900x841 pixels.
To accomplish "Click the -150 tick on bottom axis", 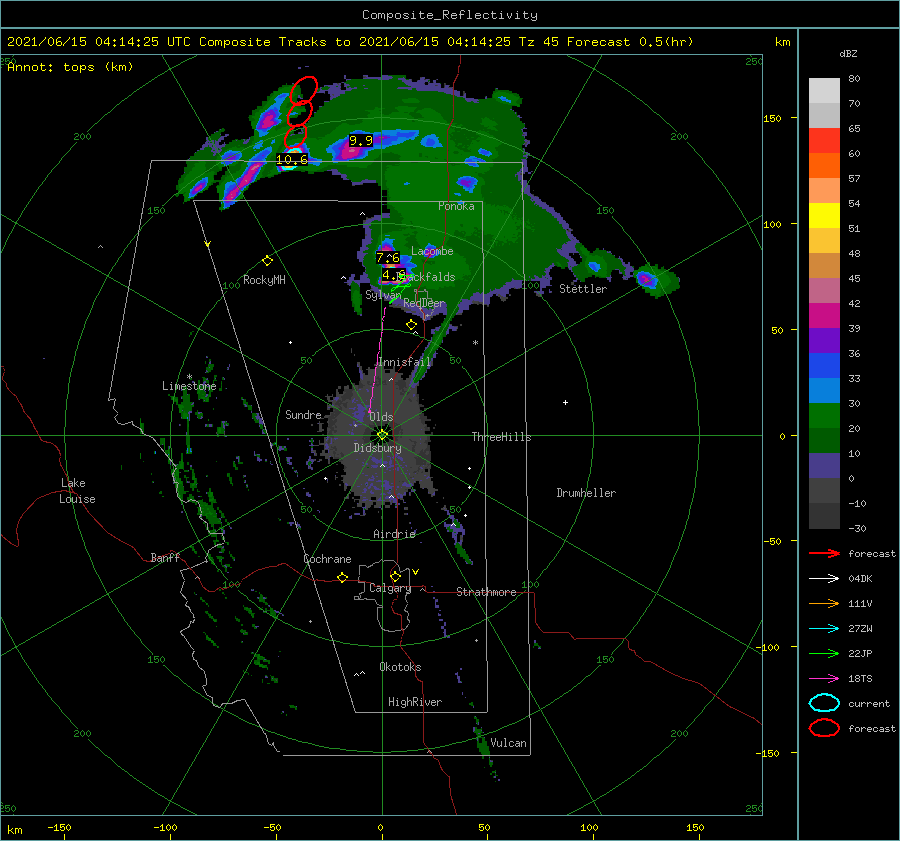I will pos(59,827).
